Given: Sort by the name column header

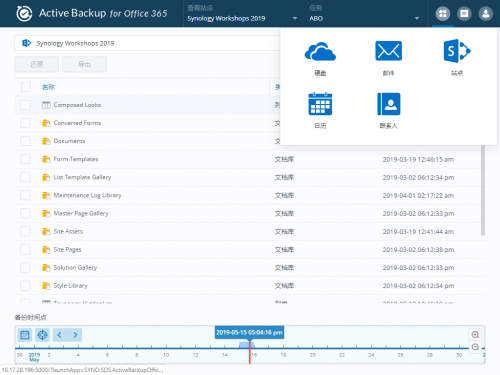Looking at the screenshot, I should pyautogui.click(x=48, y=87).
